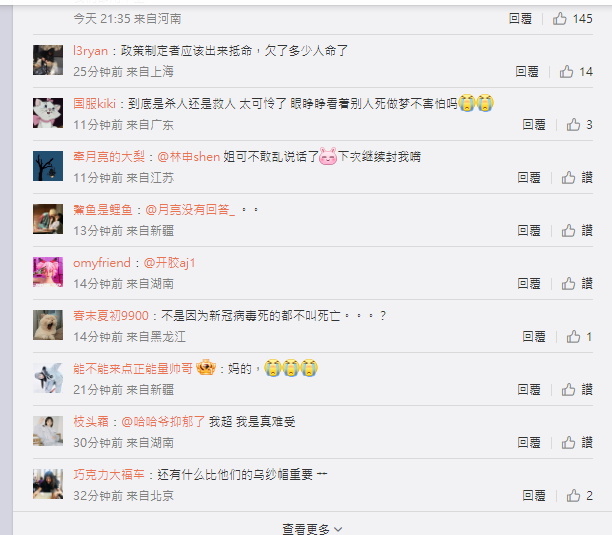Reply to 巧克力大福车's comment
This screenshot has width=612, height=535.
coord(534,496)
